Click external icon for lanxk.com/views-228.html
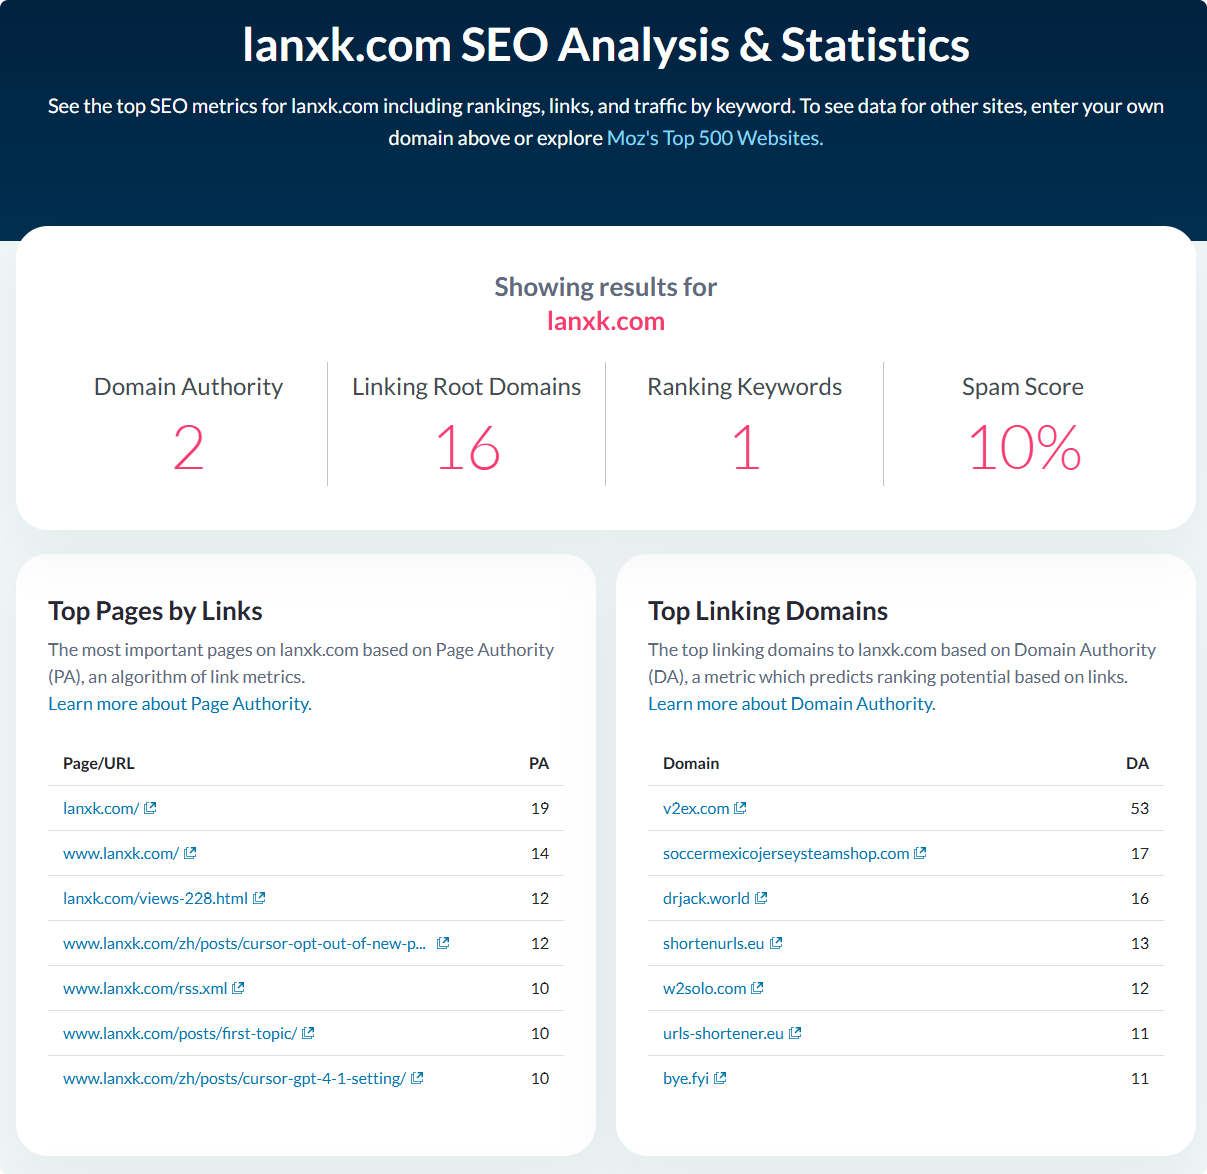Screen dimensions: 1207x1174 tap(259, 898)
